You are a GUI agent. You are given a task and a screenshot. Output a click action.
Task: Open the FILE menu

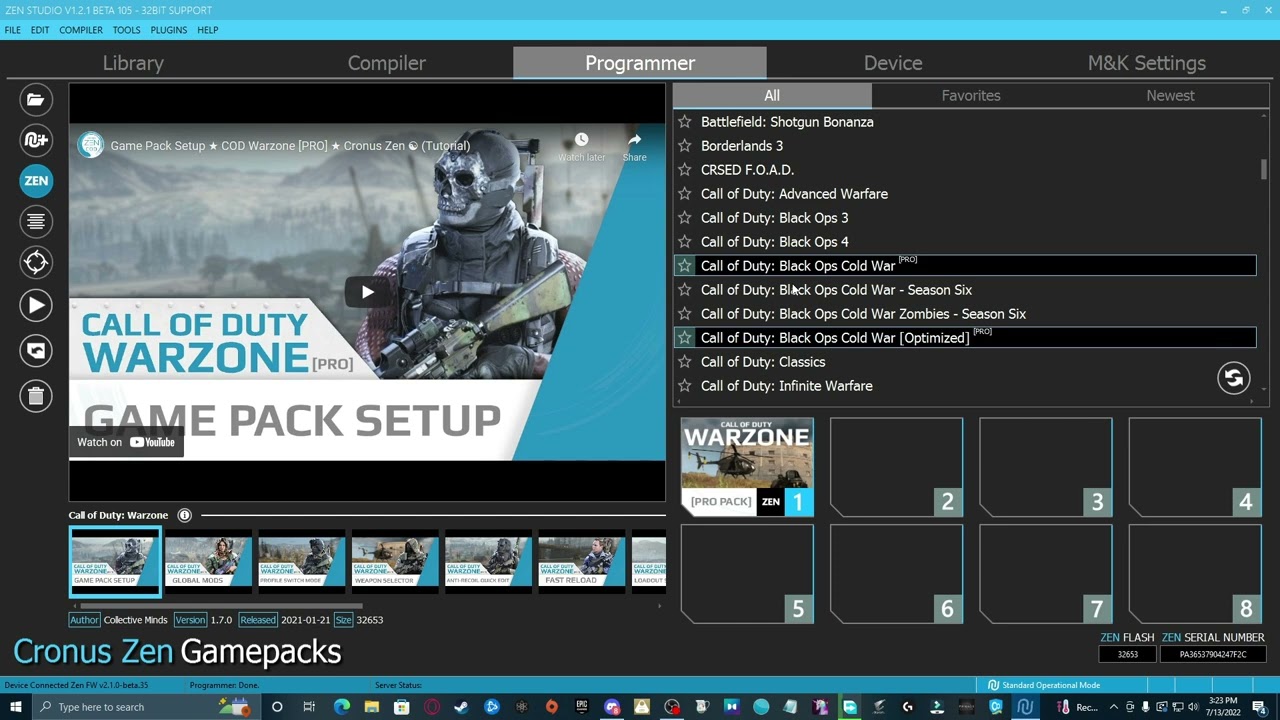[x=12, y=30]
